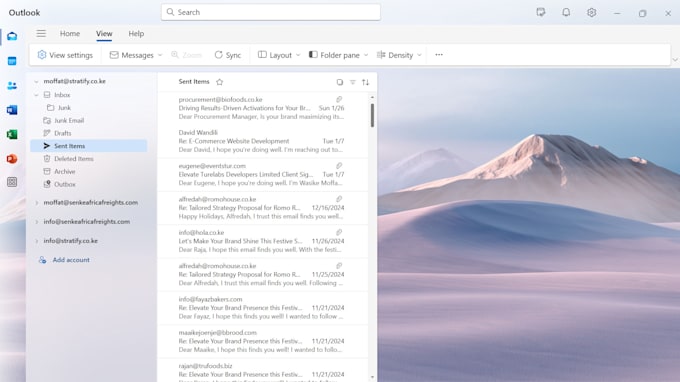Click attachment icon on eventstur email
Screen dimensions: 680x382
point(339,166)
